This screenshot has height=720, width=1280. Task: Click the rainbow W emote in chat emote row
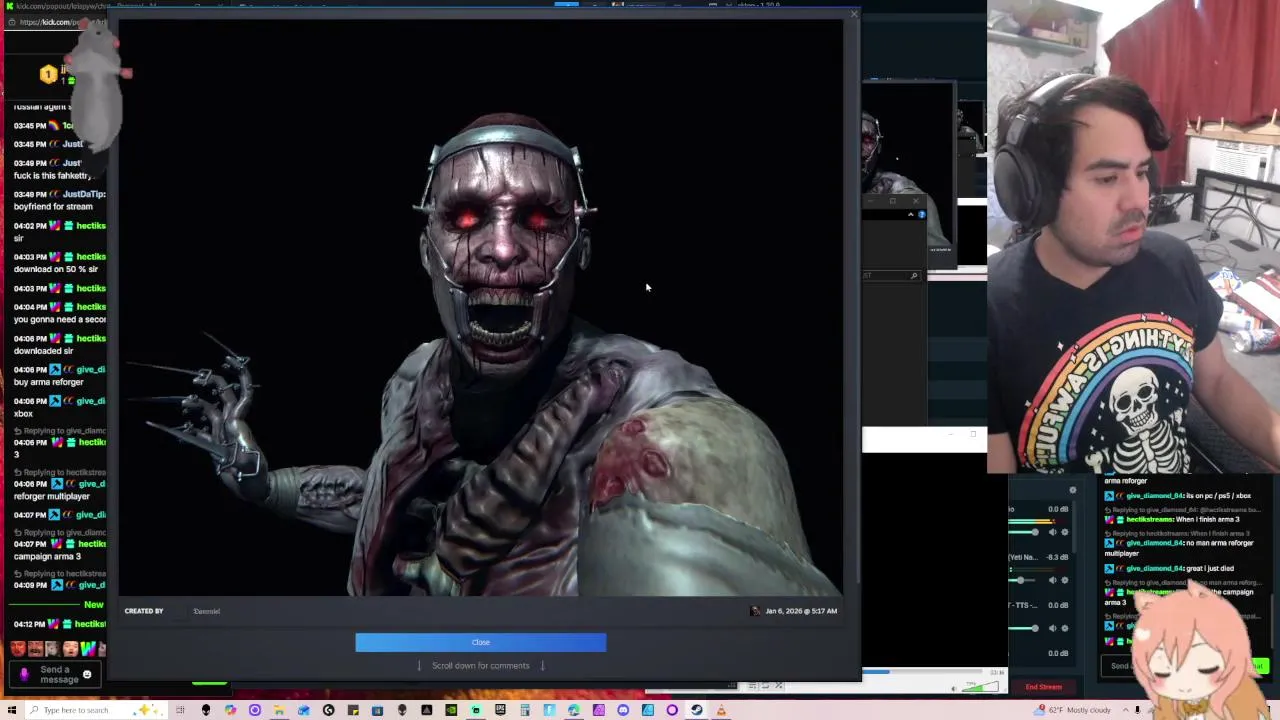88,649
